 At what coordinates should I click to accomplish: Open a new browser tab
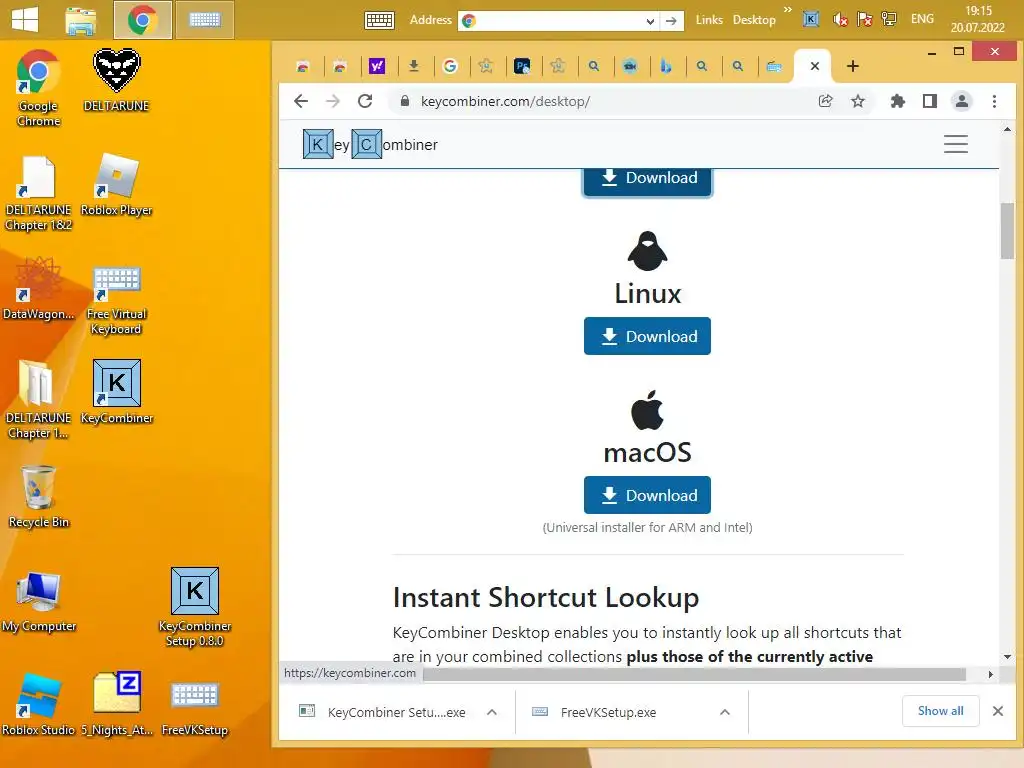click(852, 66)
